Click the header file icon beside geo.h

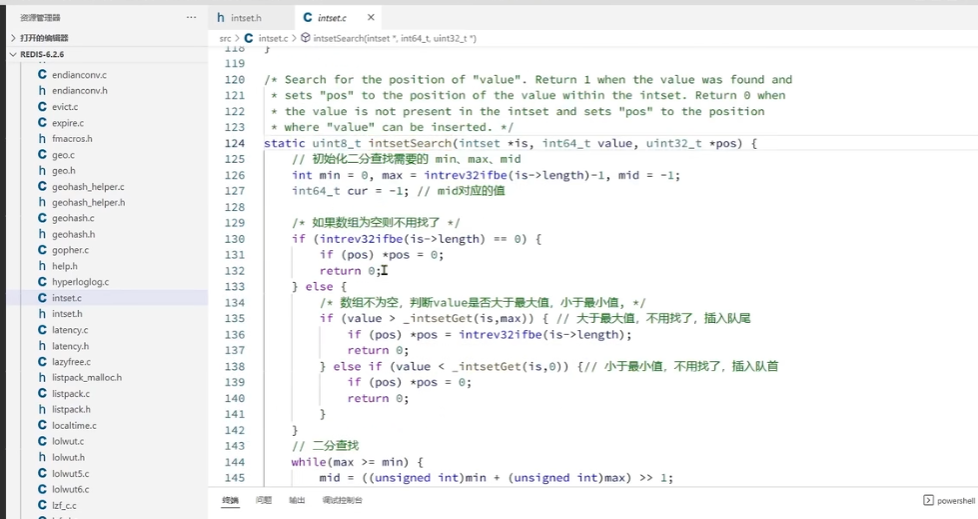coord(42,170)
